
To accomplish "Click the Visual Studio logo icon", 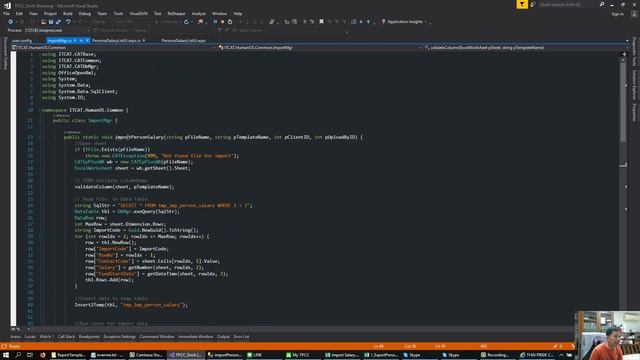I will coord(7,5).
